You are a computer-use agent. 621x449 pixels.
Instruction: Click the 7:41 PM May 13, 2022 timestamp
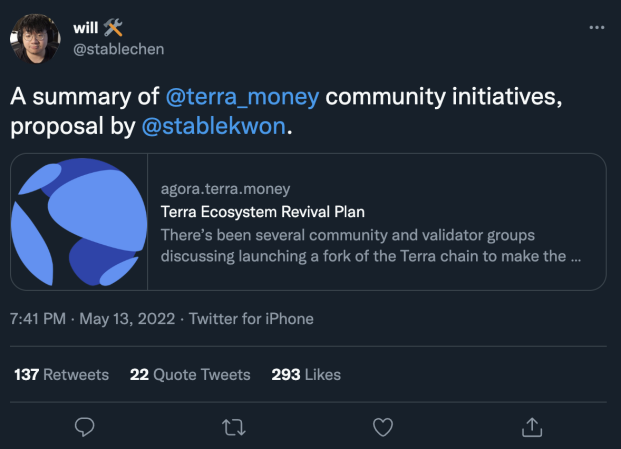tap(93, 319)
